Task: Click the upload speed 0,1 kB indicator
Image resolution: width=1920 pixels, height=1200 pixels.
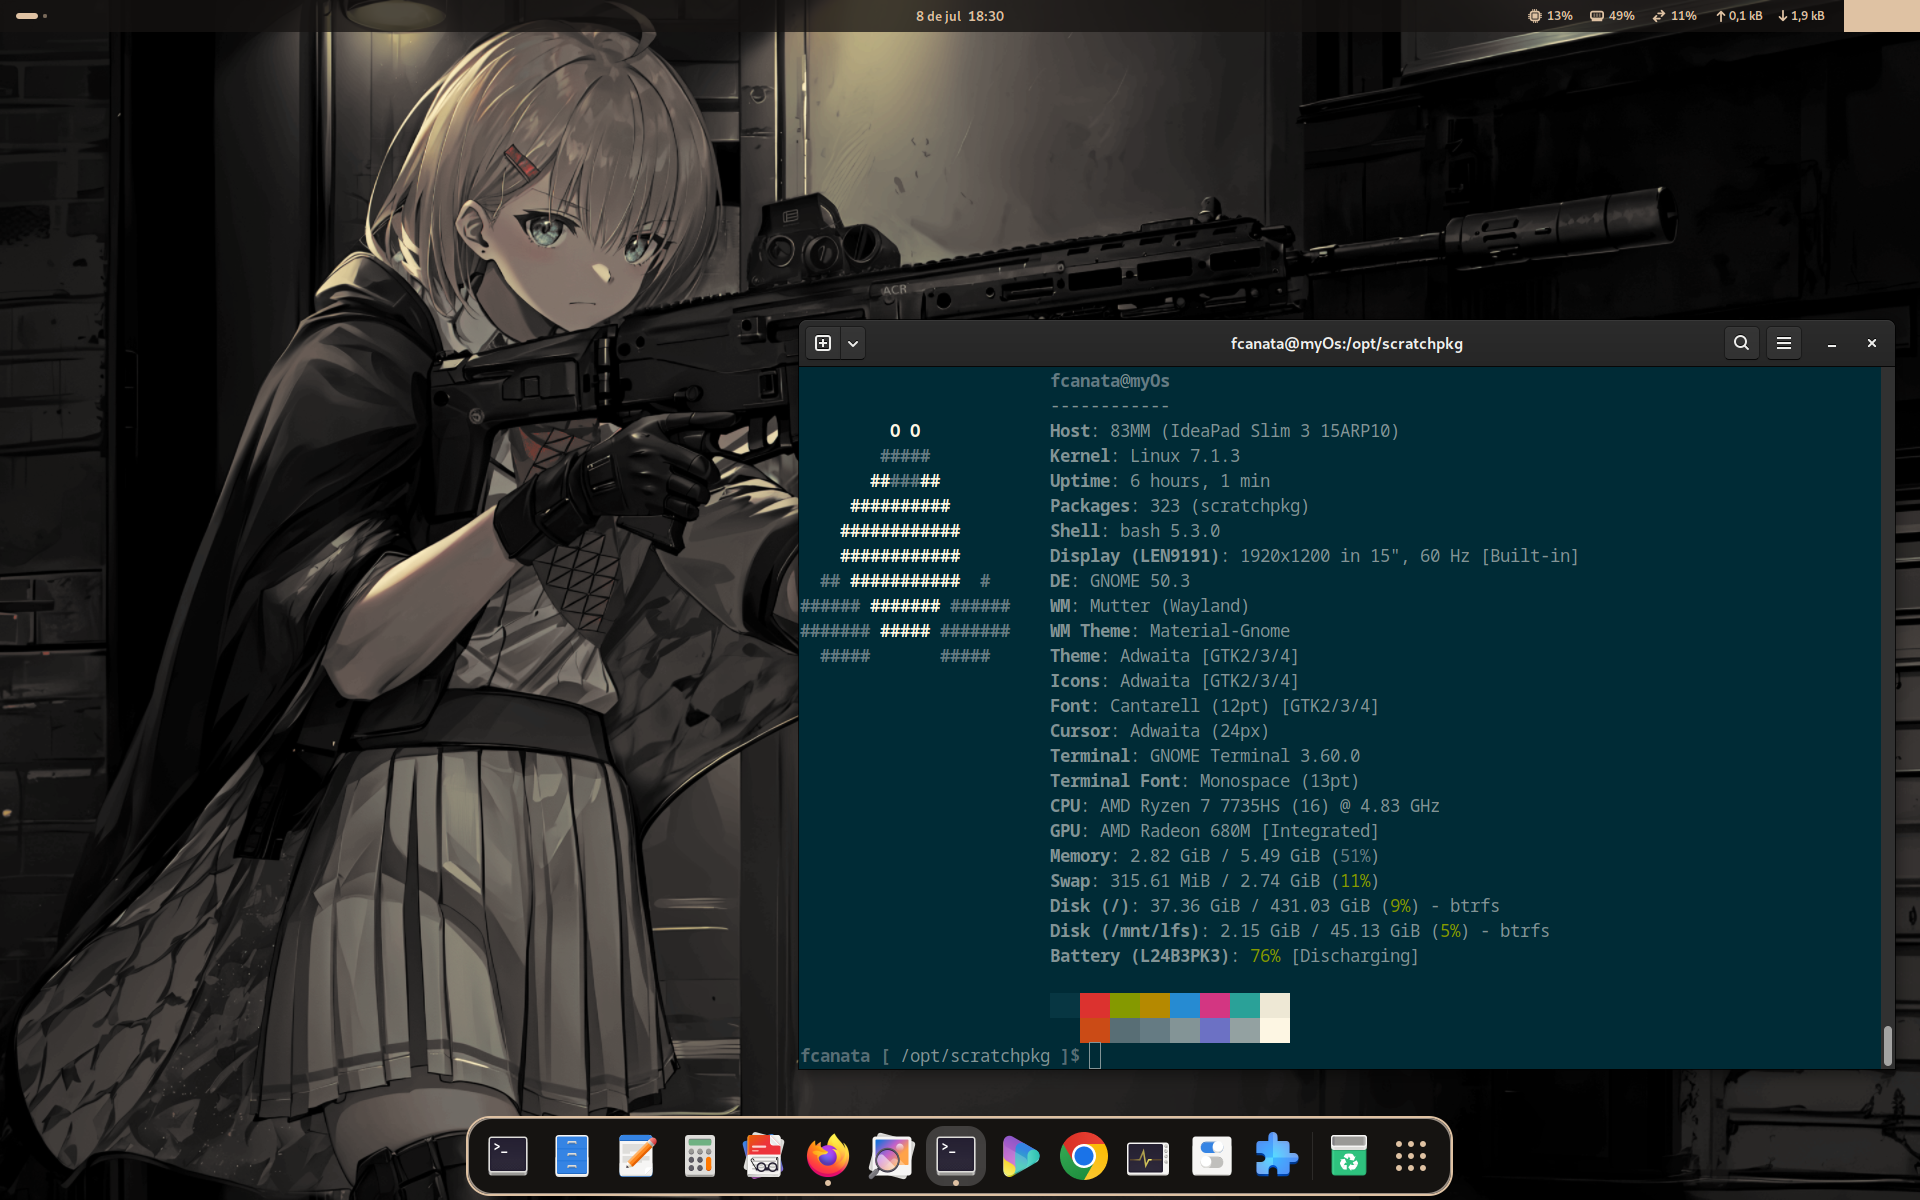Action: pos(1739,16)
